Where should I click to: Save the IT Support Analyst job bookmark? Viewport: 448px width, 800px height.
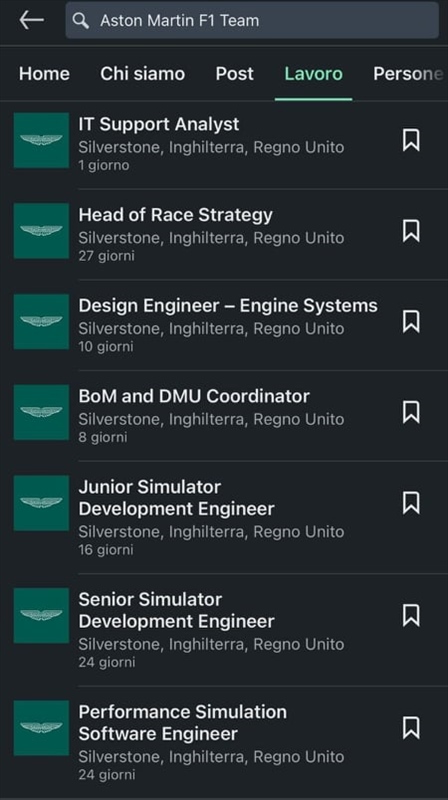(x=411, y=140)
